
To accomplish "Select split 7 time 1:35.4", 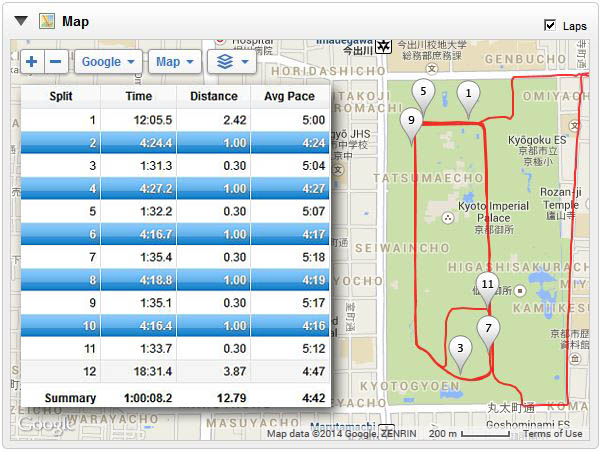I will pyautogui.click(x=156, y=257).
